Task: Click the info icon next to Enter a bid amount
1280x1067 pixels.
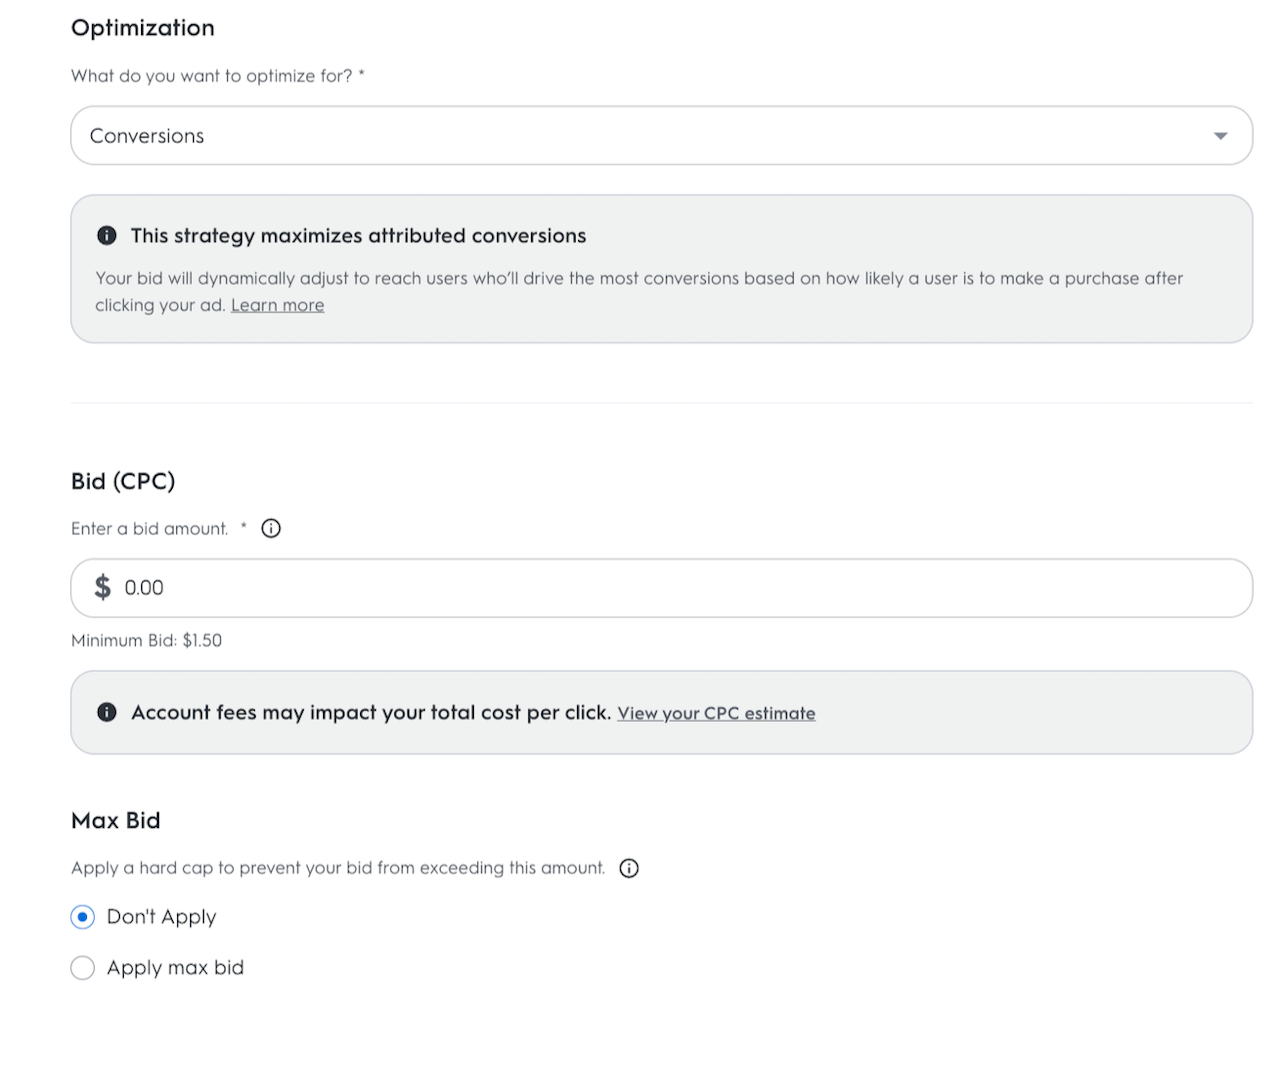Action: [271, 529]
